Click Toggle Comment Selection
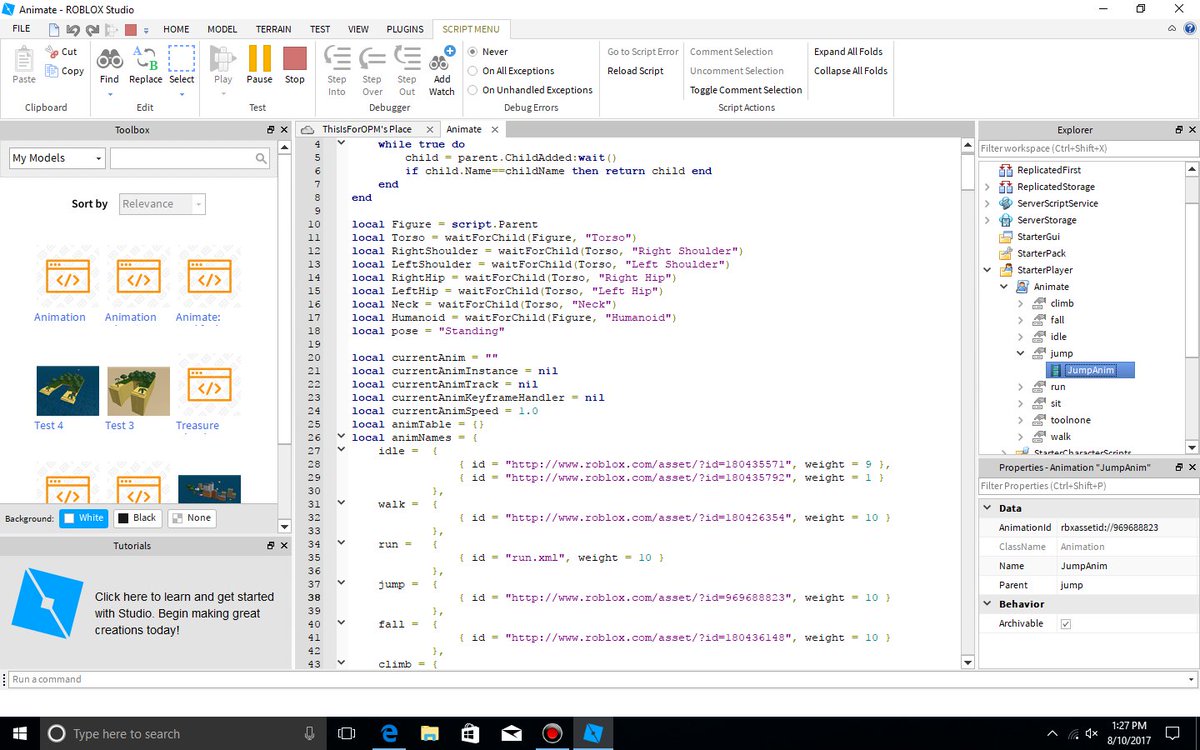Viewport: 1200px width, 750px height. click(x=746, y=90)
